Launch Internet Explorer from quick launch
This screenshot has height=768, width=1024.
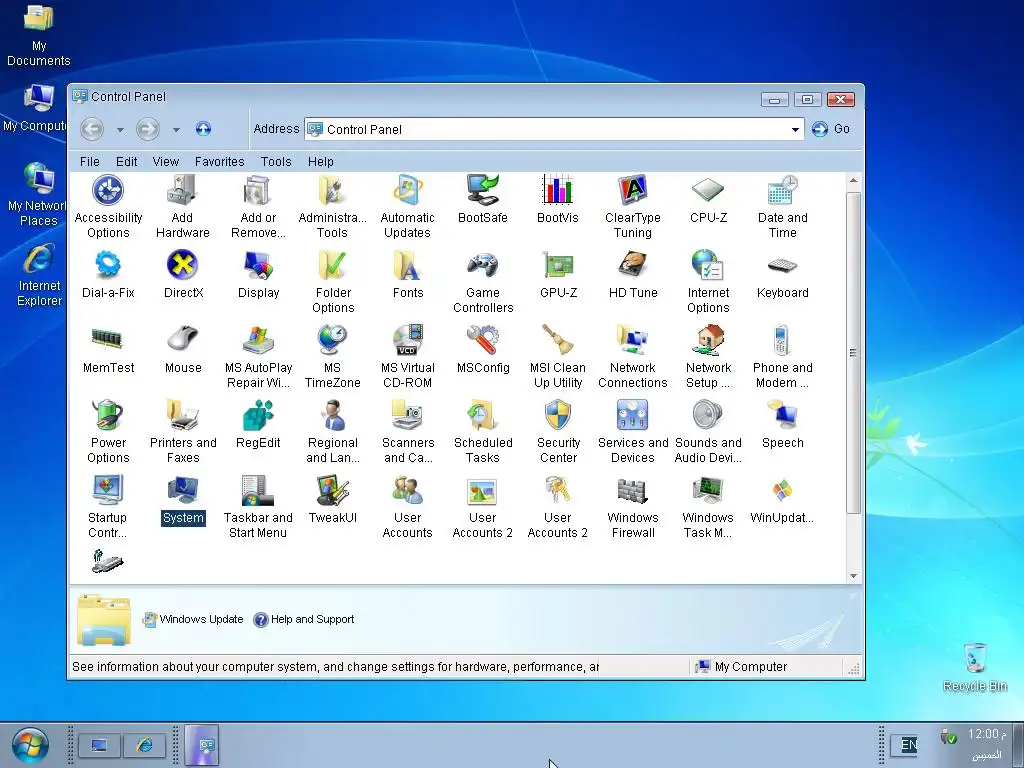coord(144,745)
